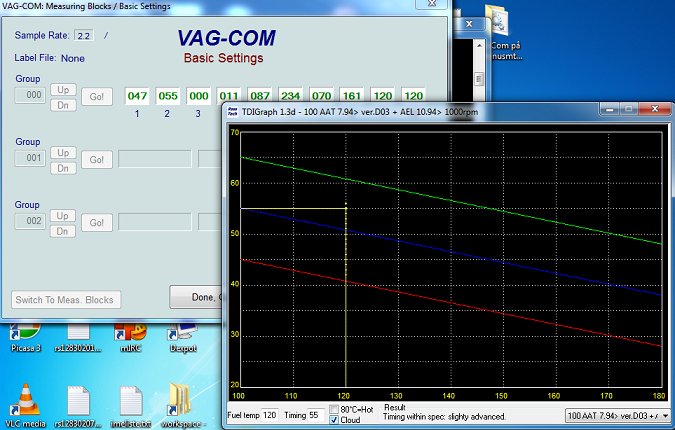Click the Timing value field
The height and width of the screenshot is (430, 675).
point(312,414)
